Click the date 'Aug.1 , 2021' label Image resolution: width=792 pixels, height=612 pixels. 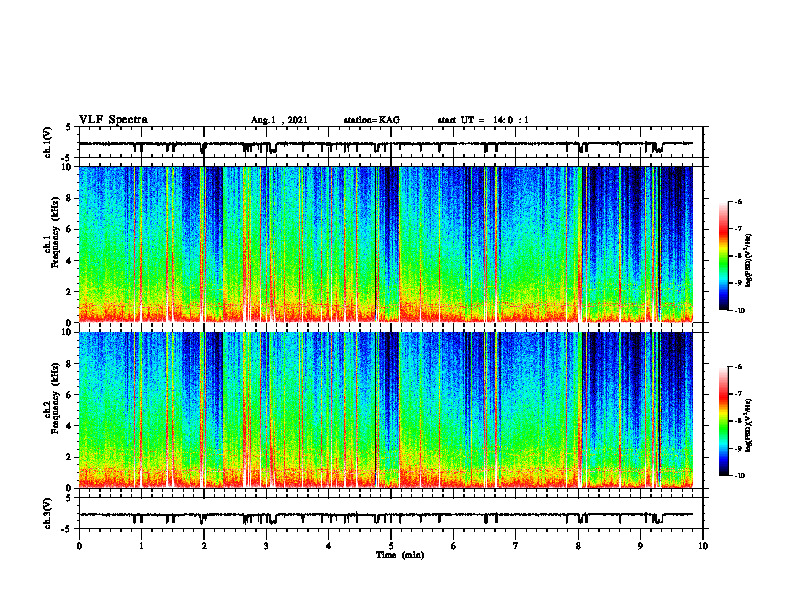point(279,120)
